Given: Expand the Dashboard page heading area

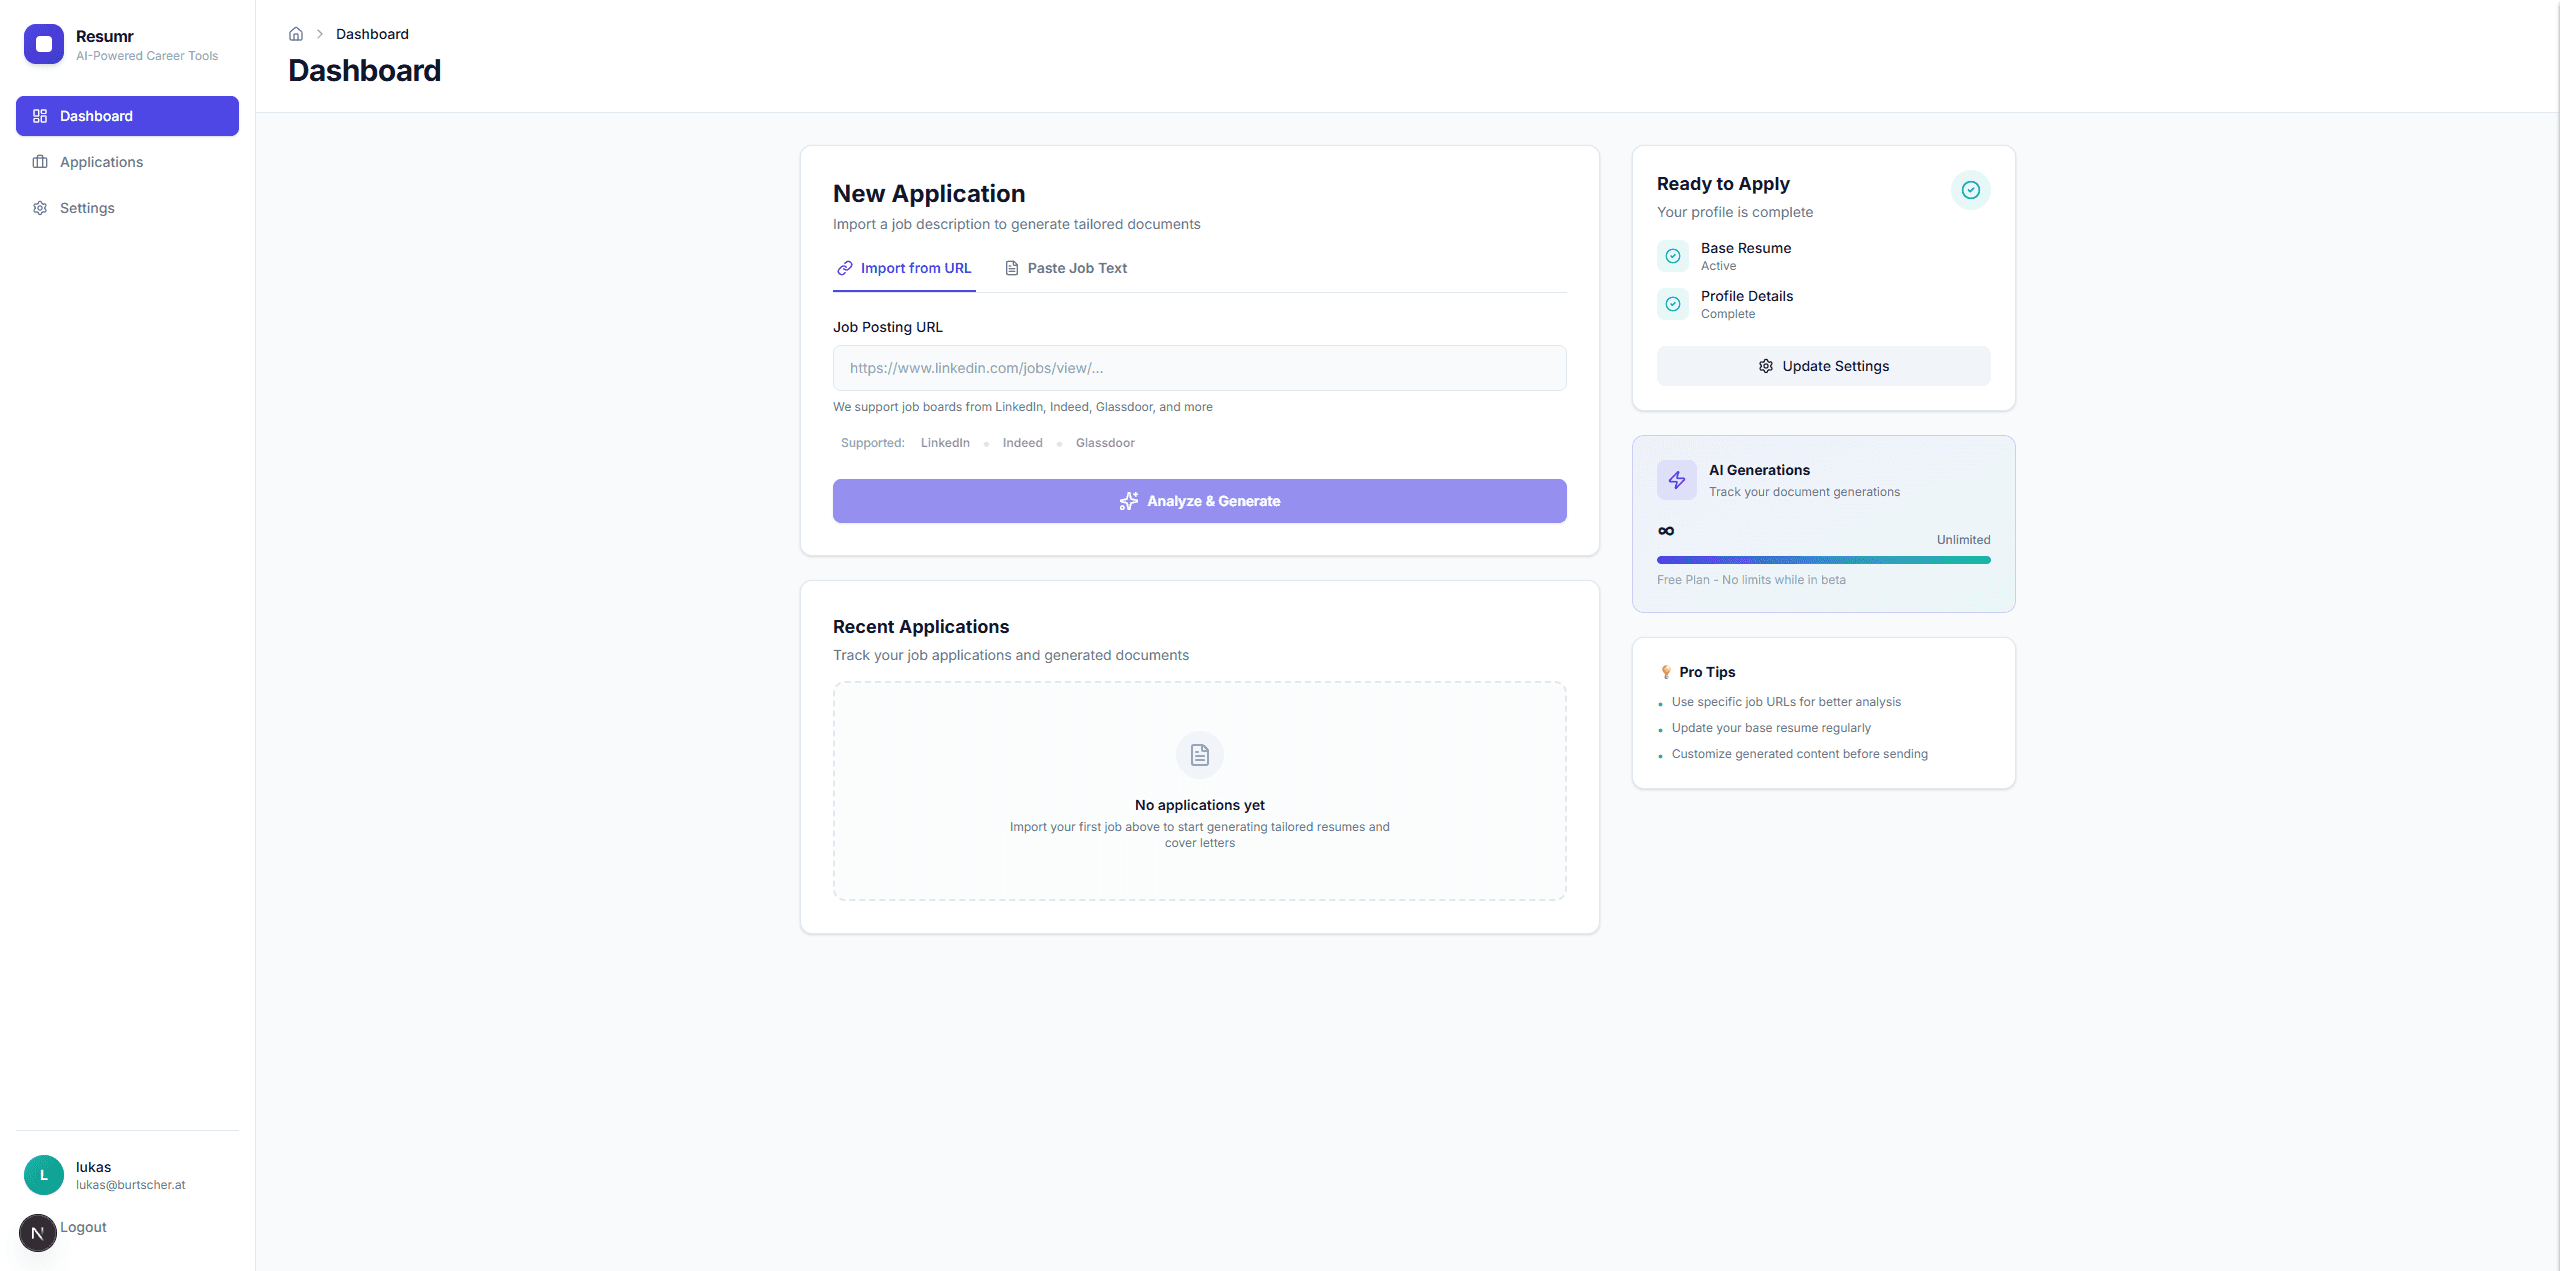Looking at the screenshot, I should [x=365, y=70].
